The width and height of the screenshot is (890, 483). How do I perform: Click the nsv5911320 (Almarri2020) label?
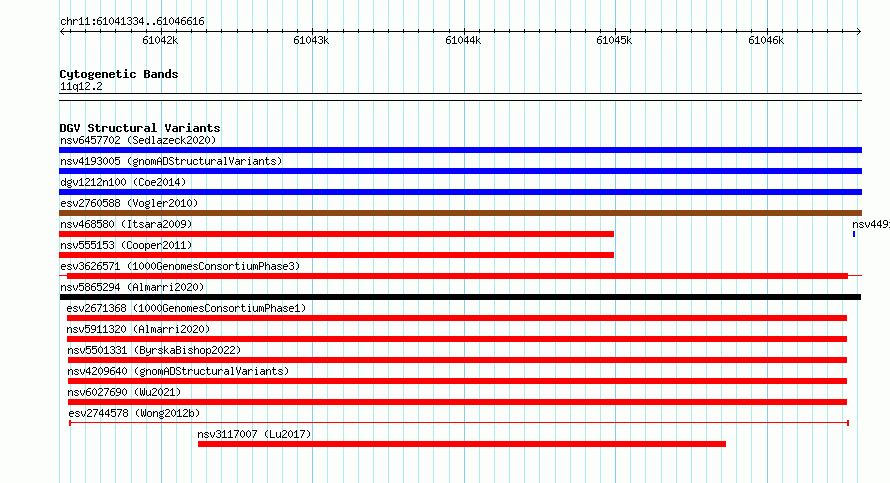click(138, 329)
